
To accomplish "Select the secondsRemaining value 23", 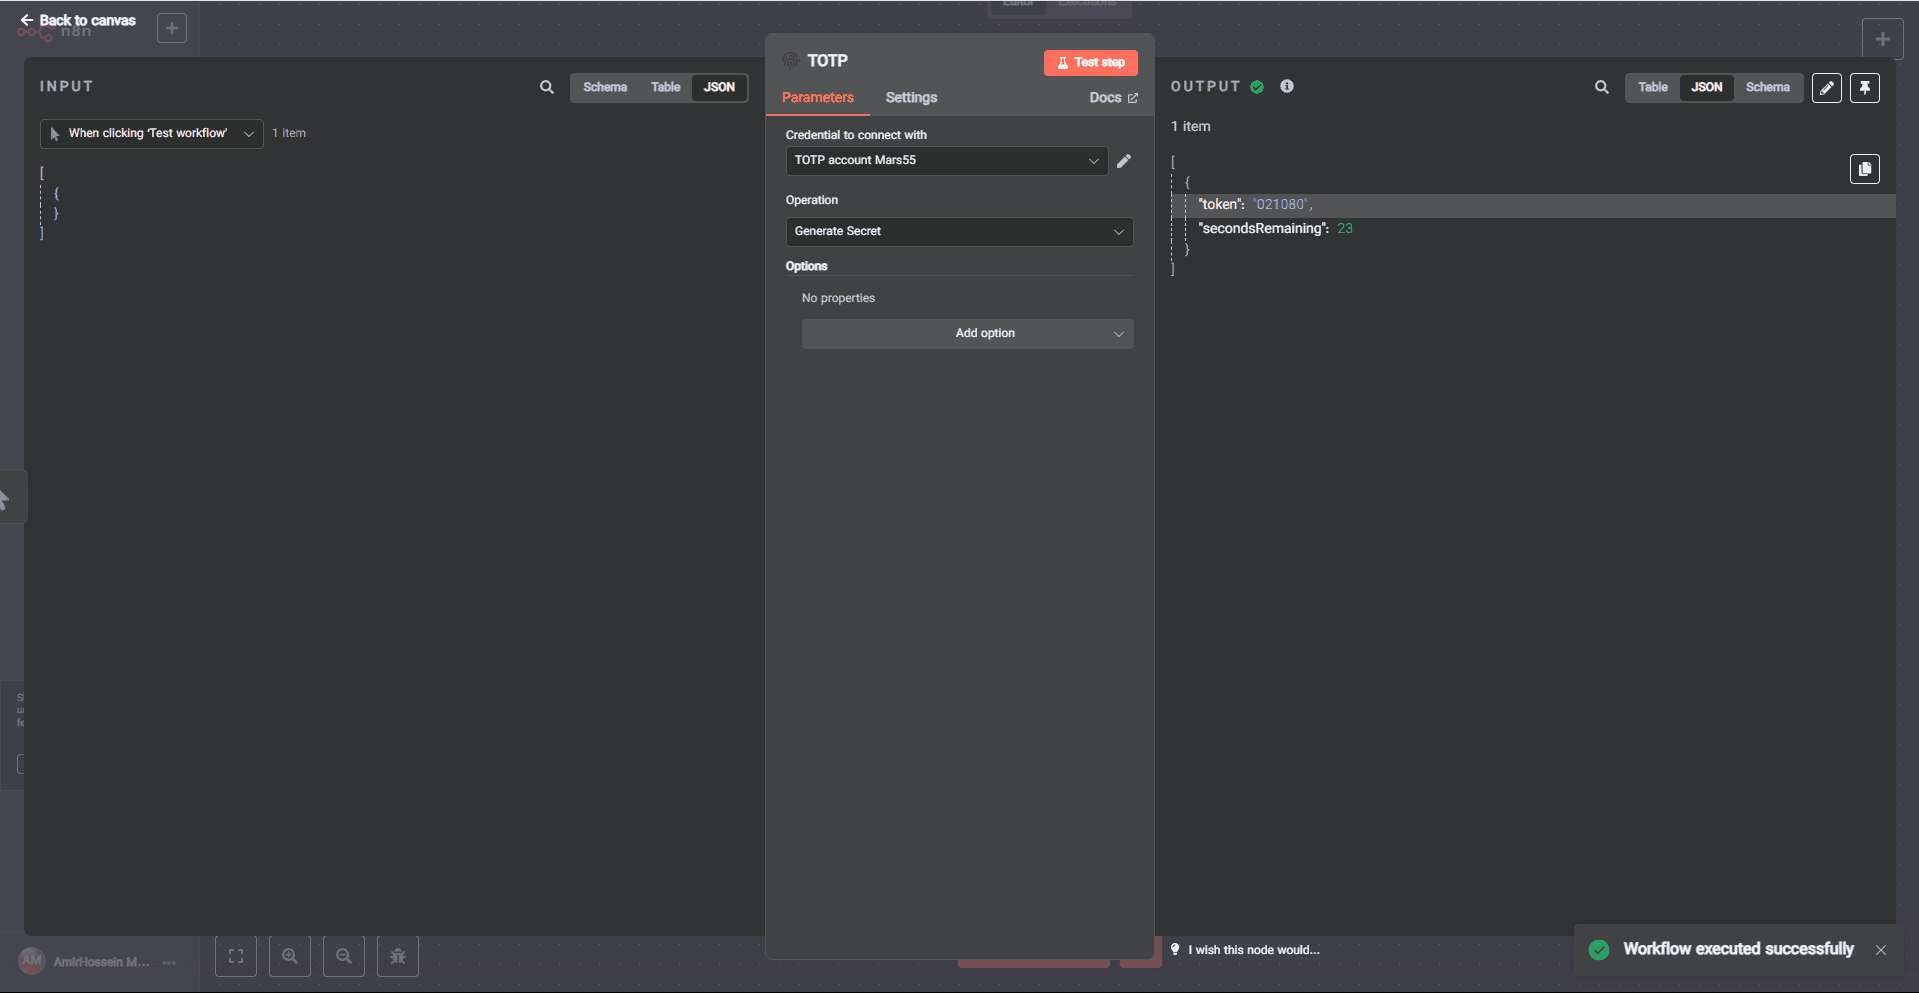I will click(1344, 228).
